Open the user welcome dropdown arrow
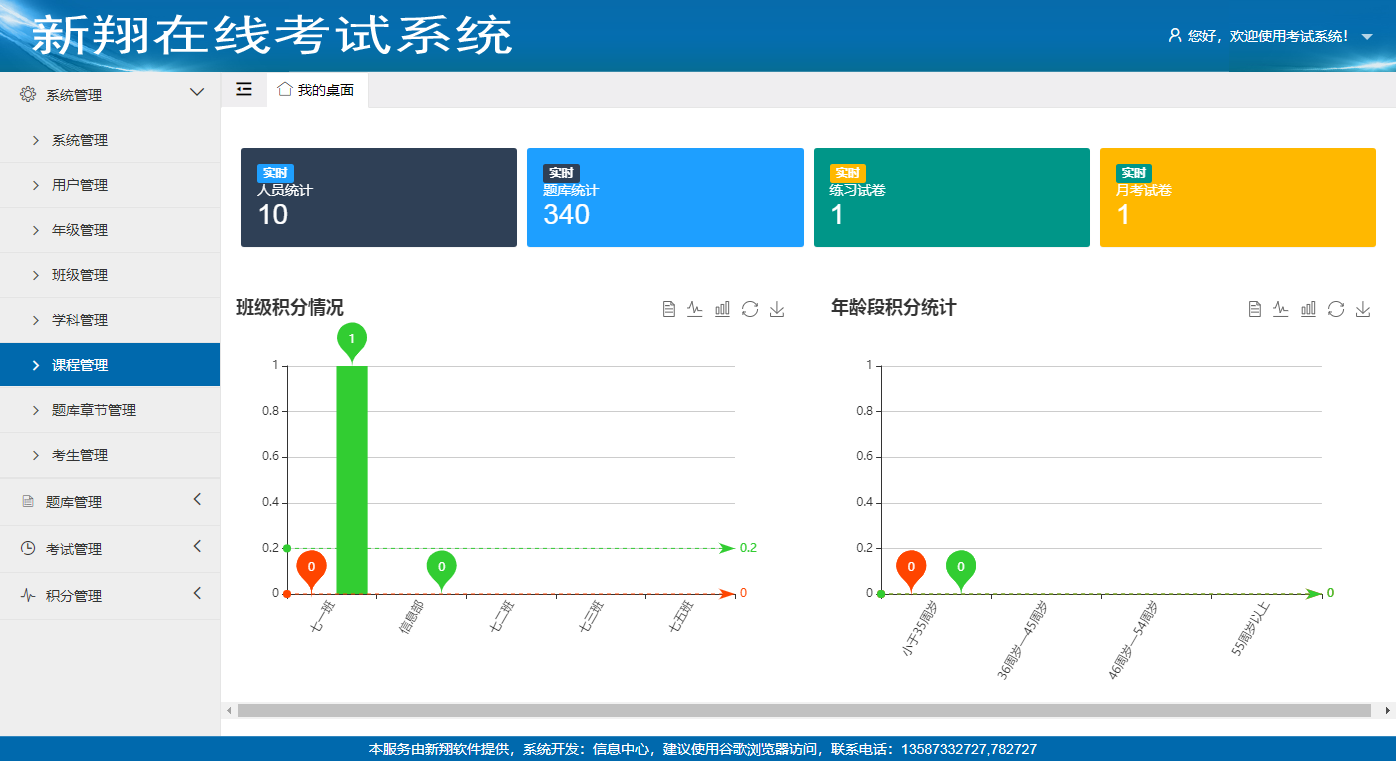 [x=1367, y=37]
